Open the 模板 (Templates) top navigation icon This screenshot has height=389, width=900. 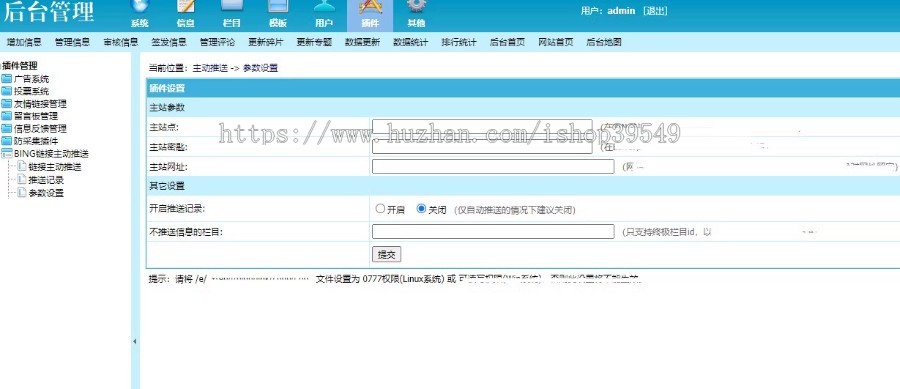[278, 13]
